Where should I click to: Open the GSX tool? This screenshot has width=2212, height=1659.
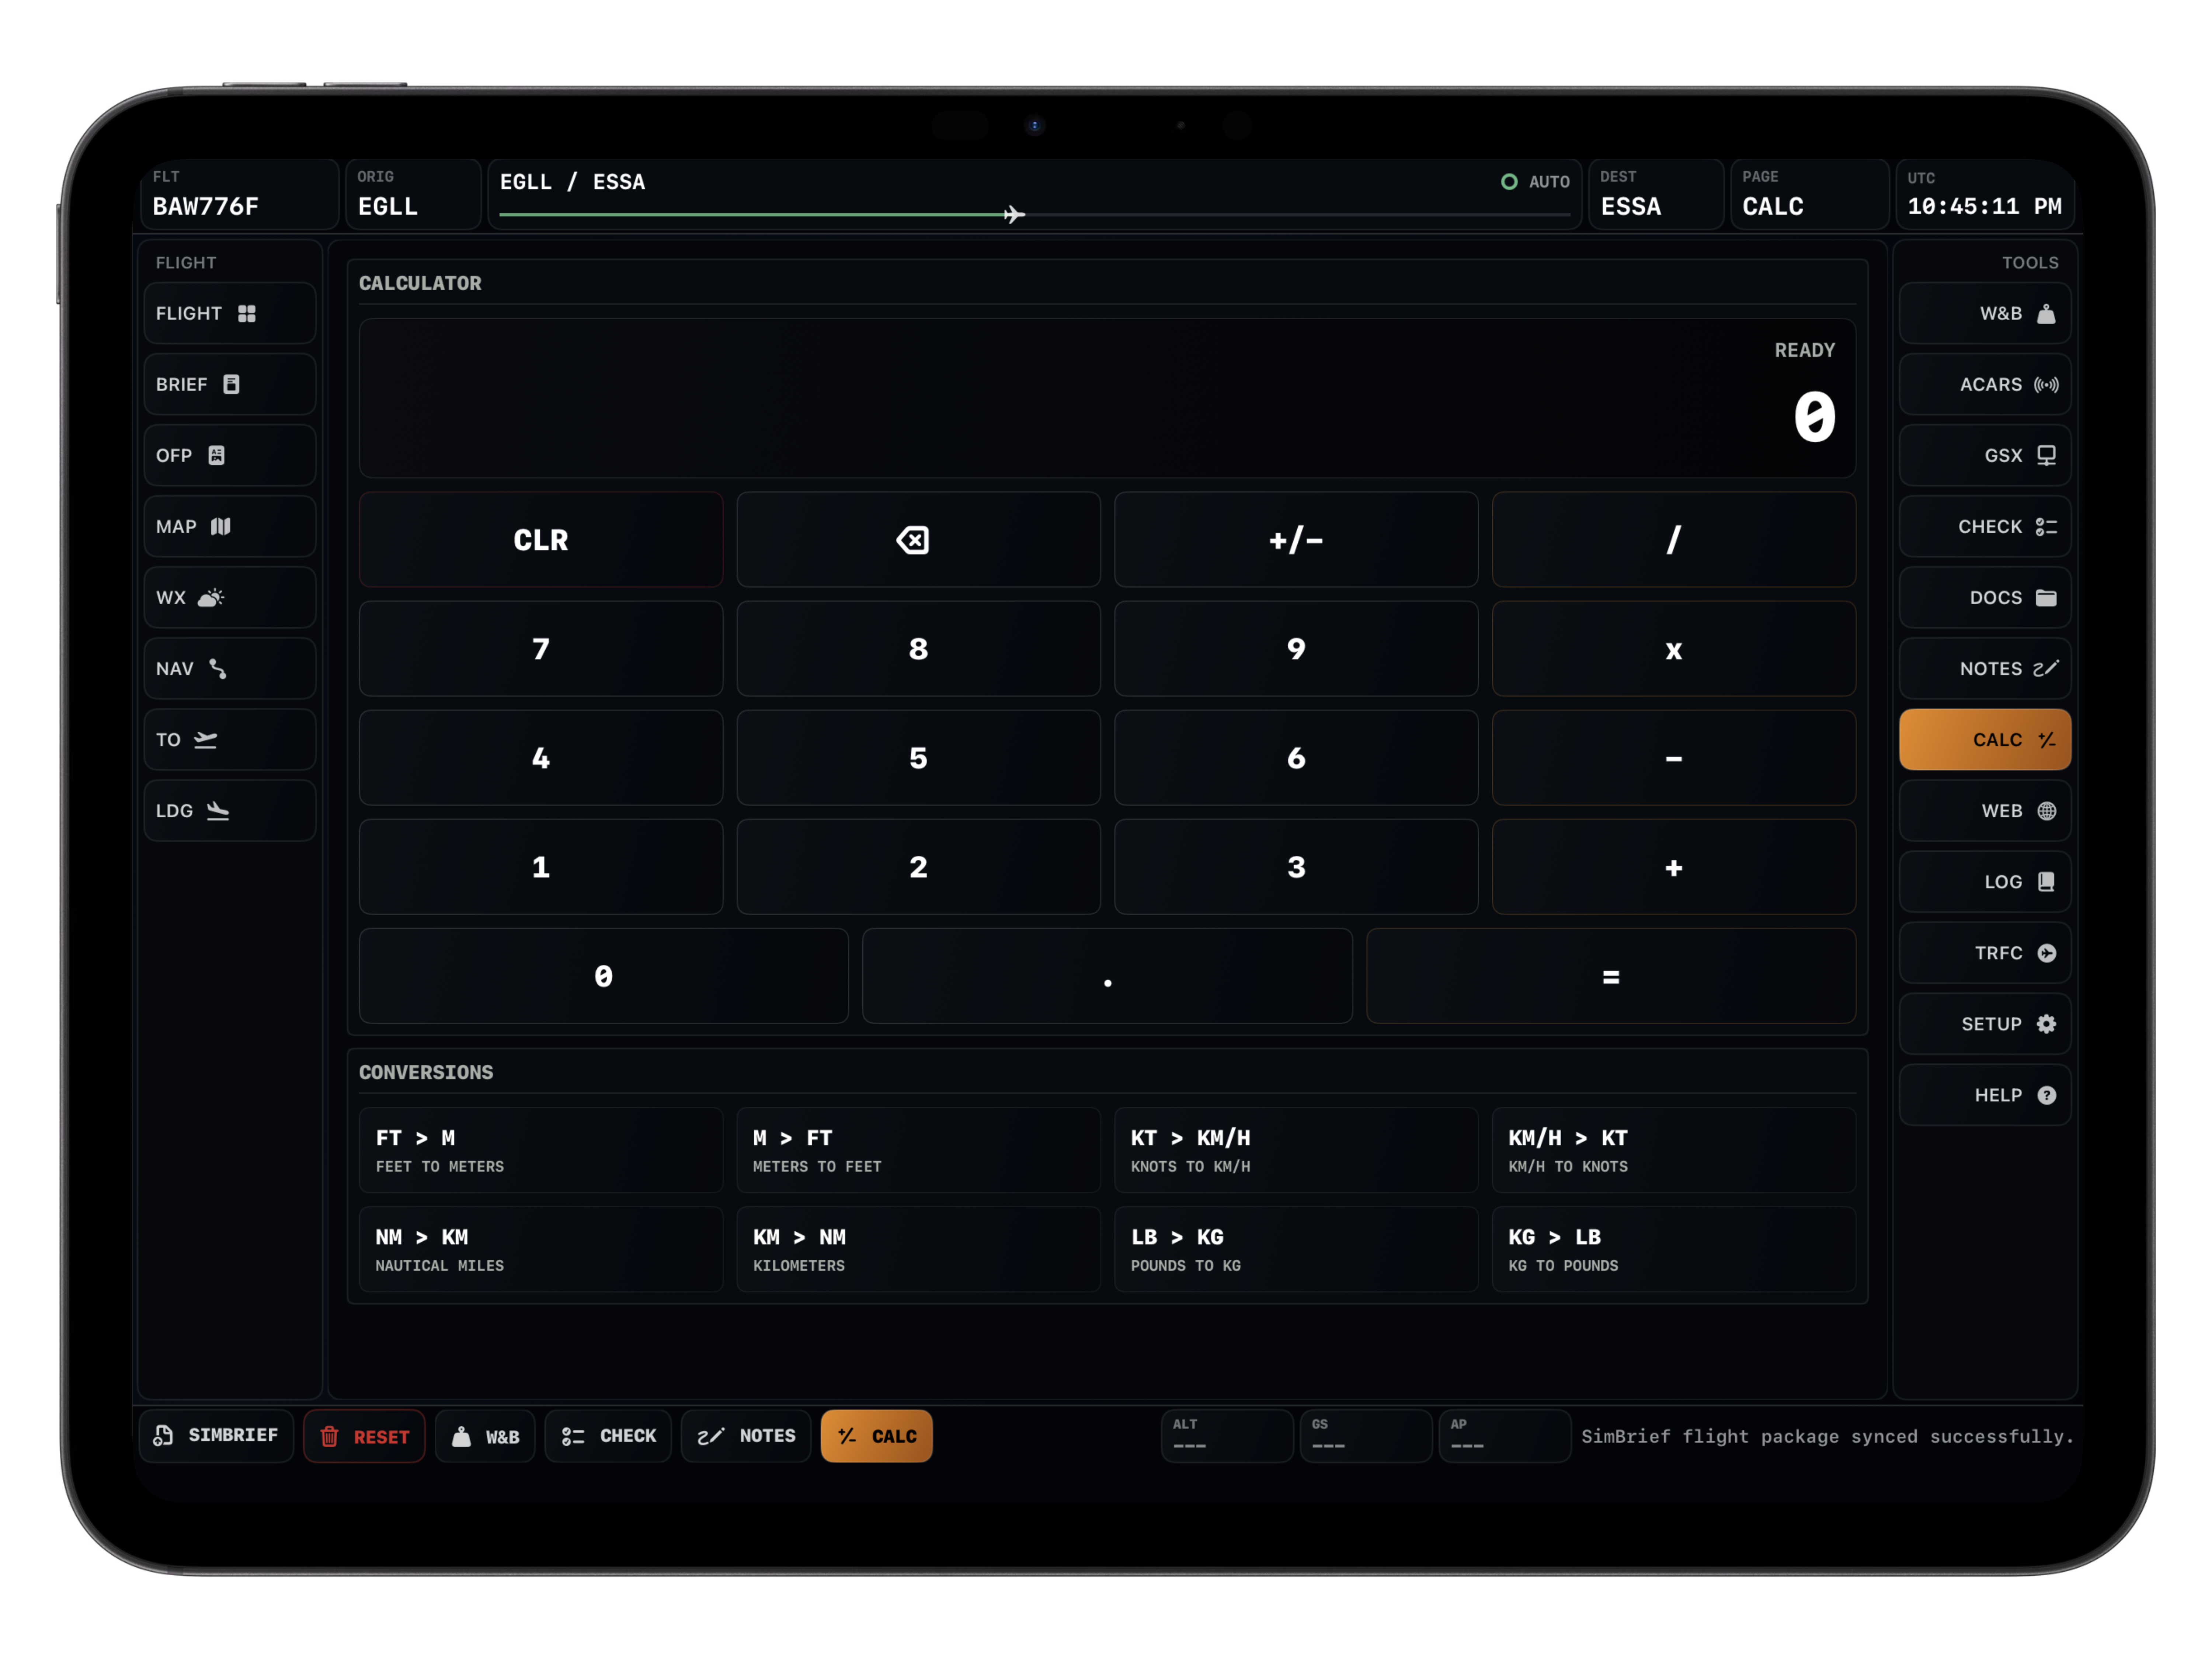click(1985, 455)
